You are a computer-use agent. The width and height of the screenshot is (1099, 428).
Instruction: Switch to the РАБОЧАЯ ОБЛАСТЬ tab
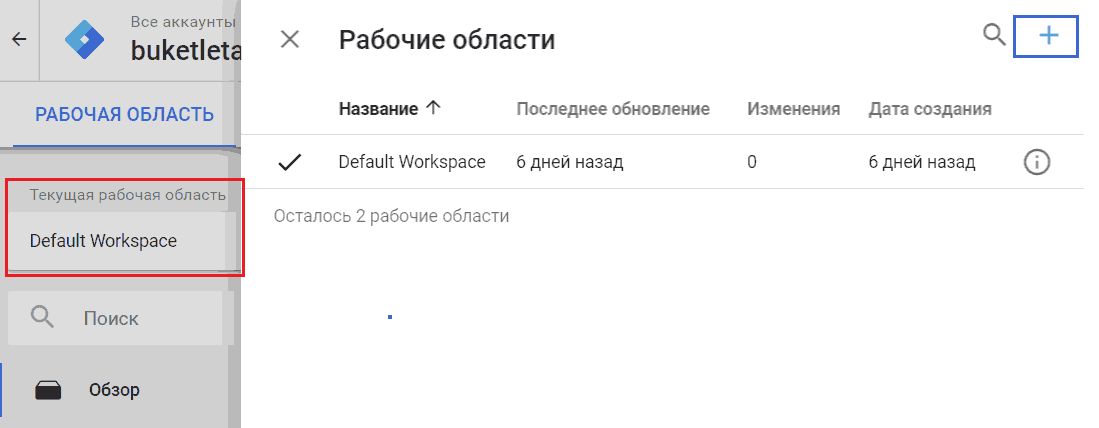pyautogui.click(x=124, y=114)
